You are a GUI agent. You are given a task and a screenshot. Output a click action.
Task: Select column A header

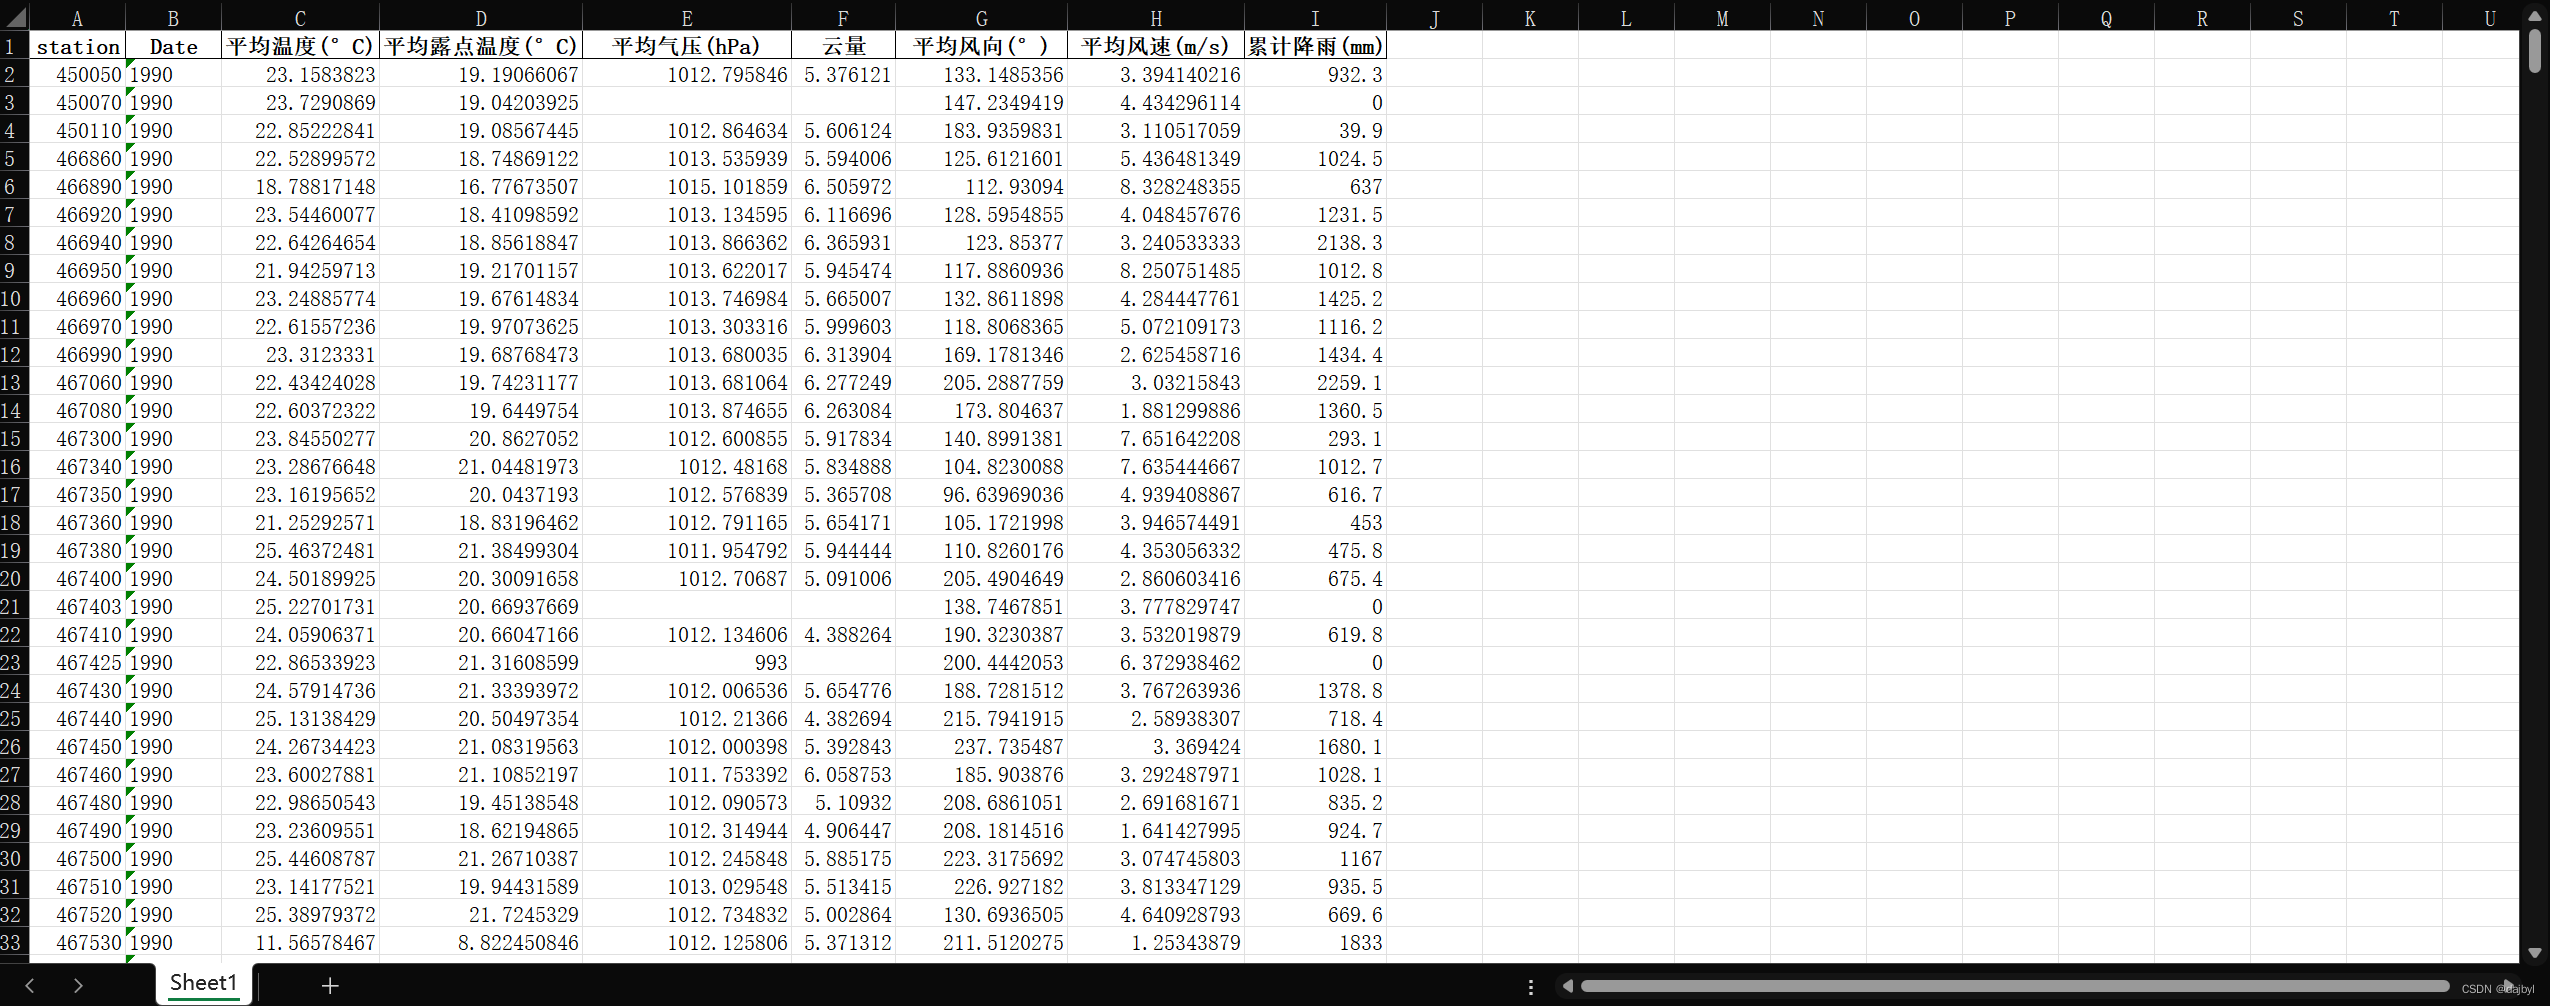(x=77, y=18)
